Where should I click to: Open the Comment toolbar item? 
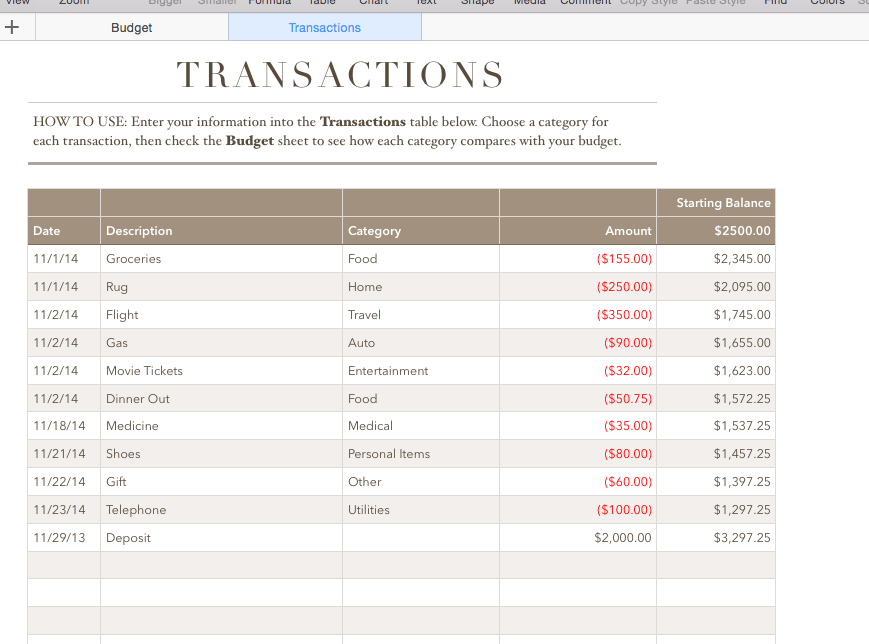click(x=585, y=3)
